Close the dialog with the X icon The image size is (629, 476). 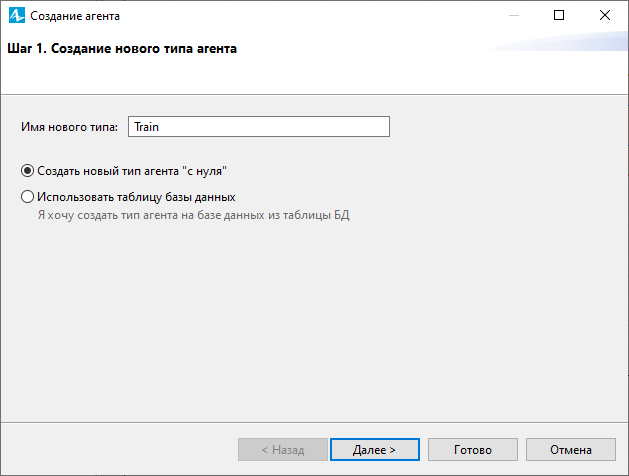tap(605, 15)
